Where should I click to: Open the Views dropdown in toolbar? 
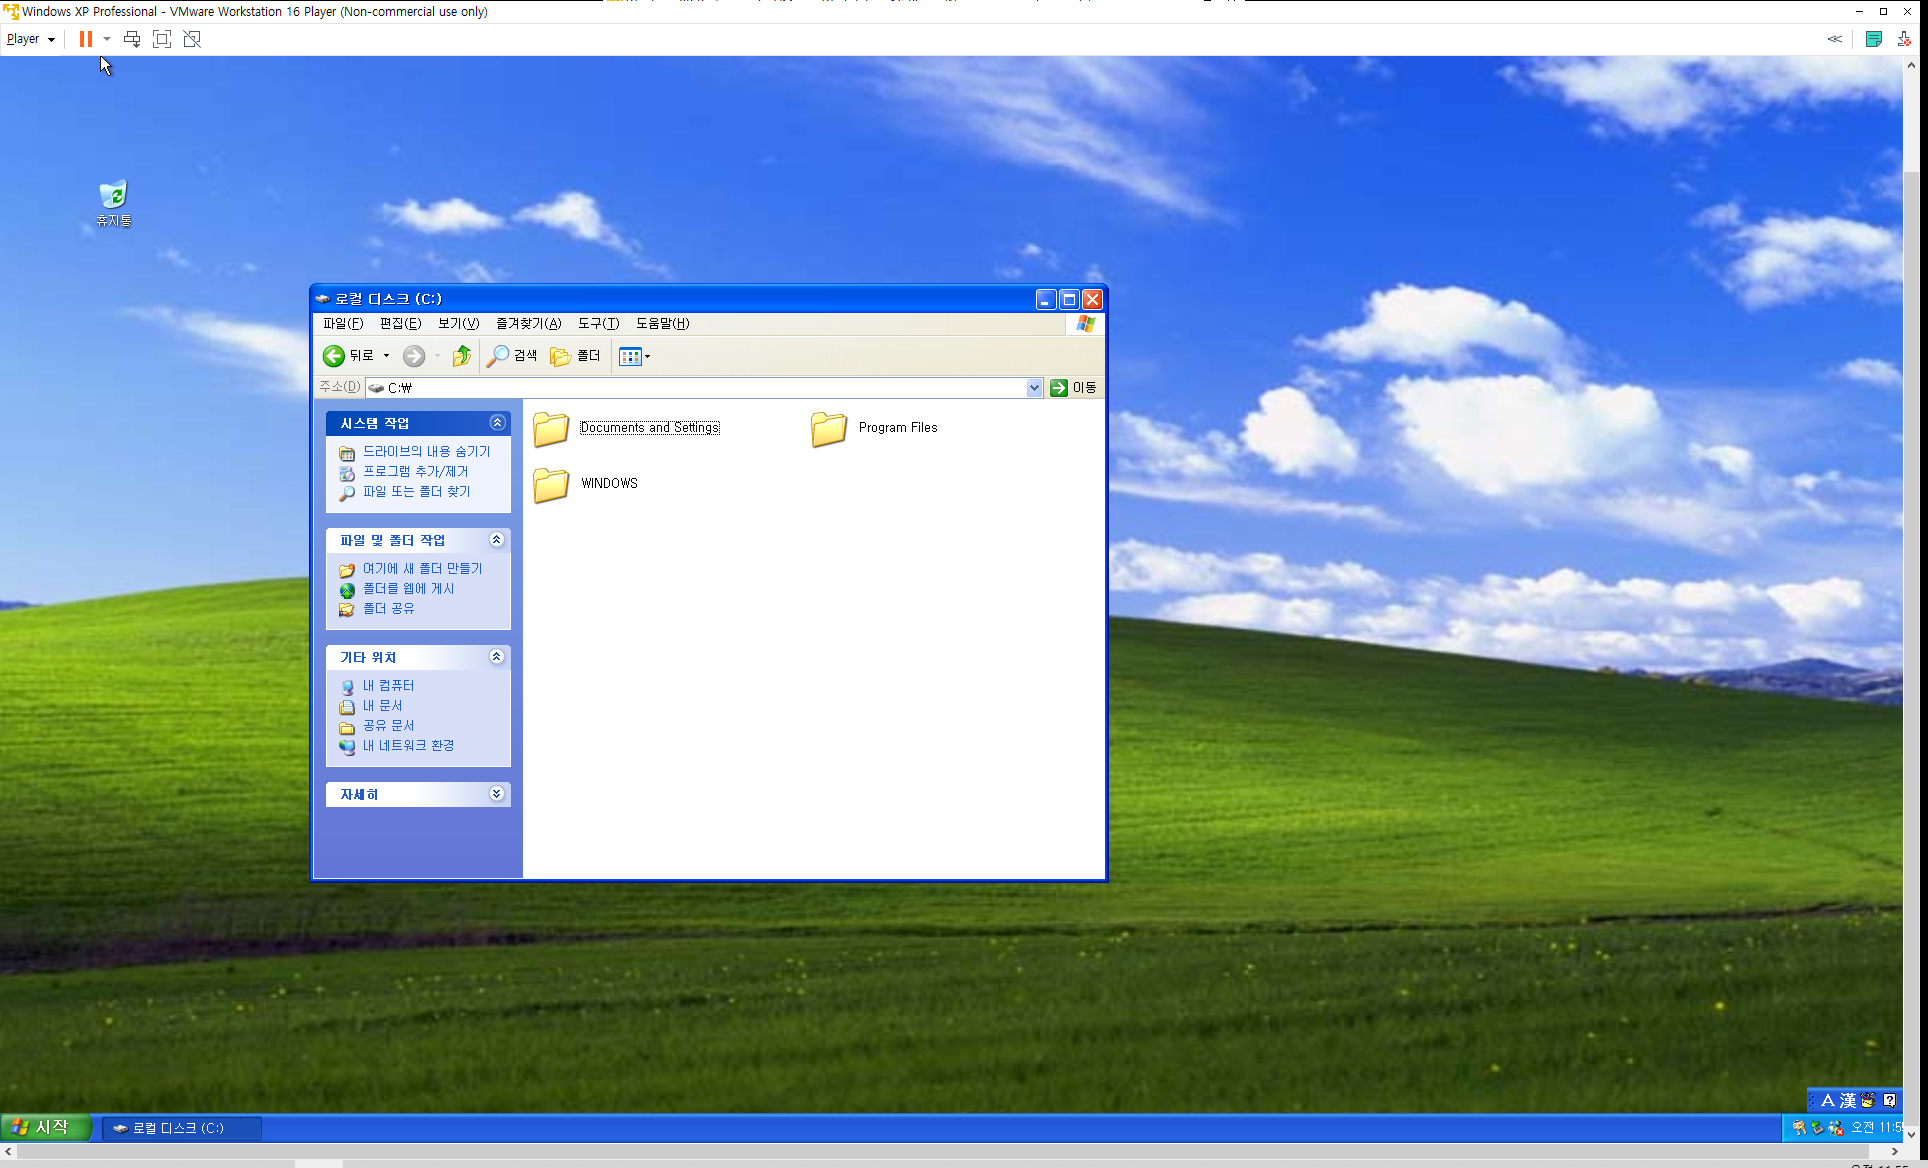click(x=635, y=356)
